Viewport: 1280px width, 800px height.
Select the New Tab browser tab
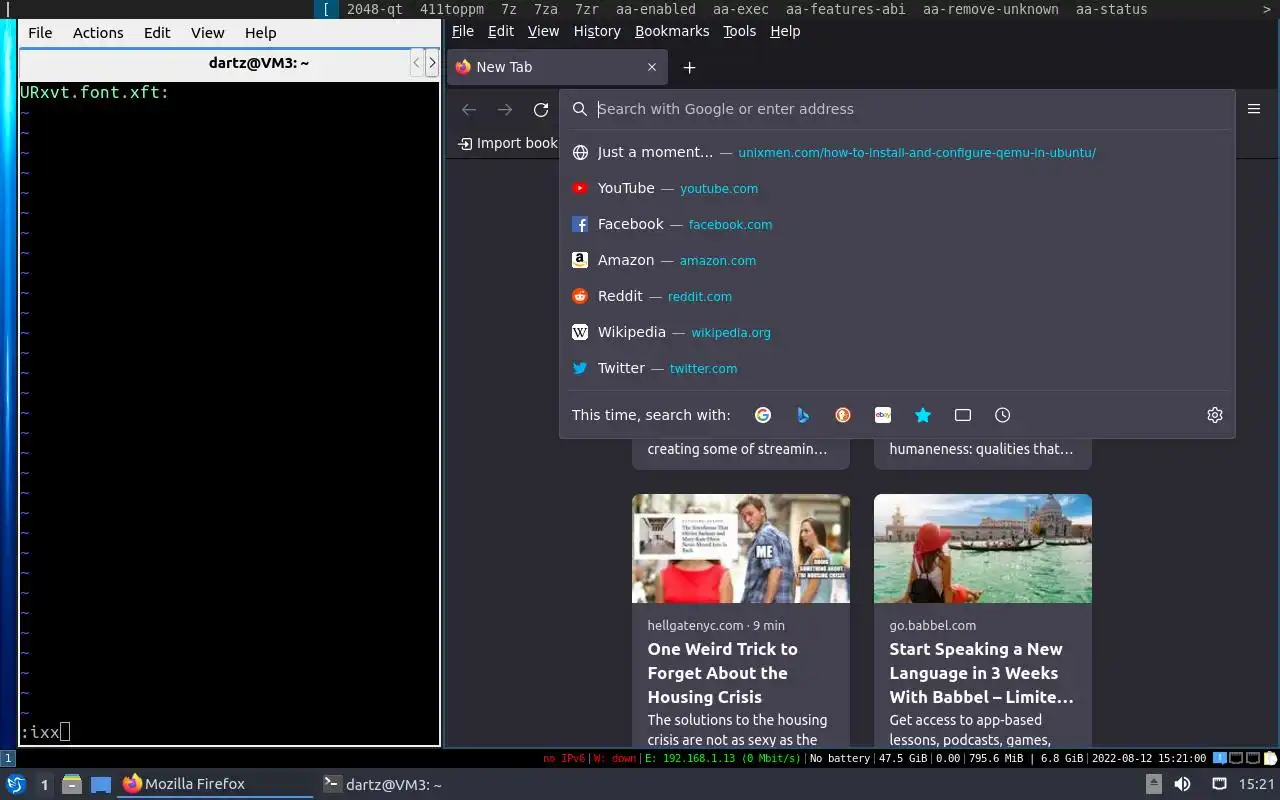pos(557,67)
